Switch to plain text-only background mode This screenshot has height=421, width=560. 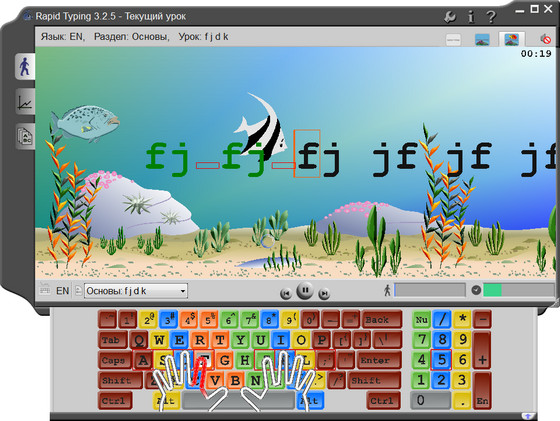tap(454, 39)
